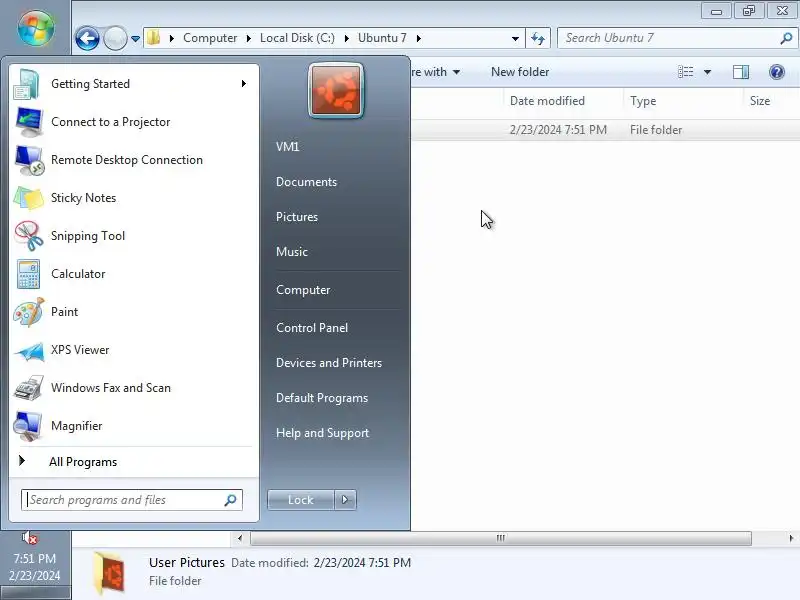Viewport: 800px width, 600px height.
Task: Sort by Type column header
Action: [x=683, y=101]
